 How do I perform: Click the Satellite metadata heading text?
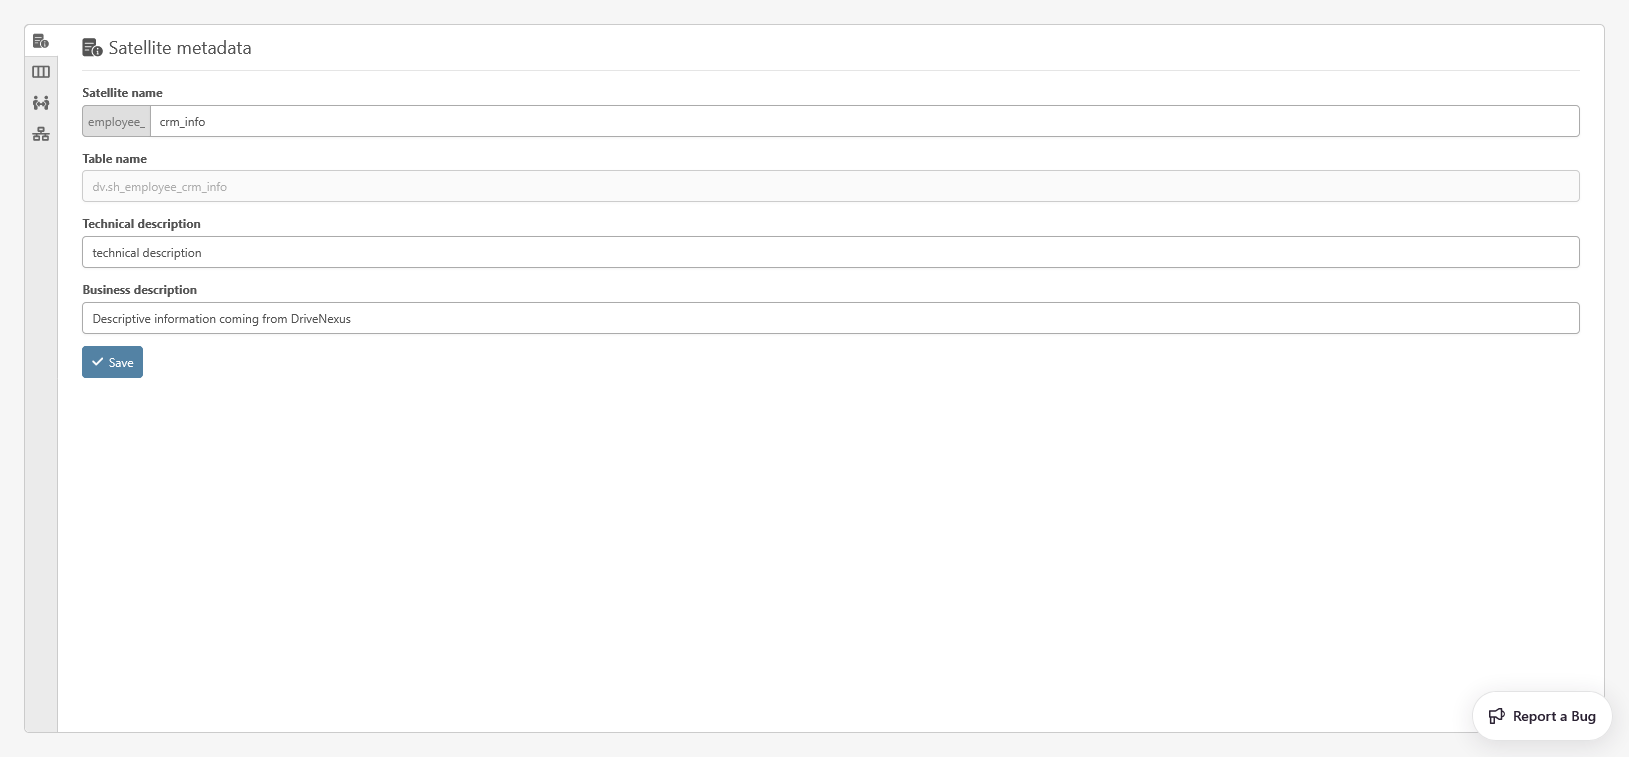(180, 48)
